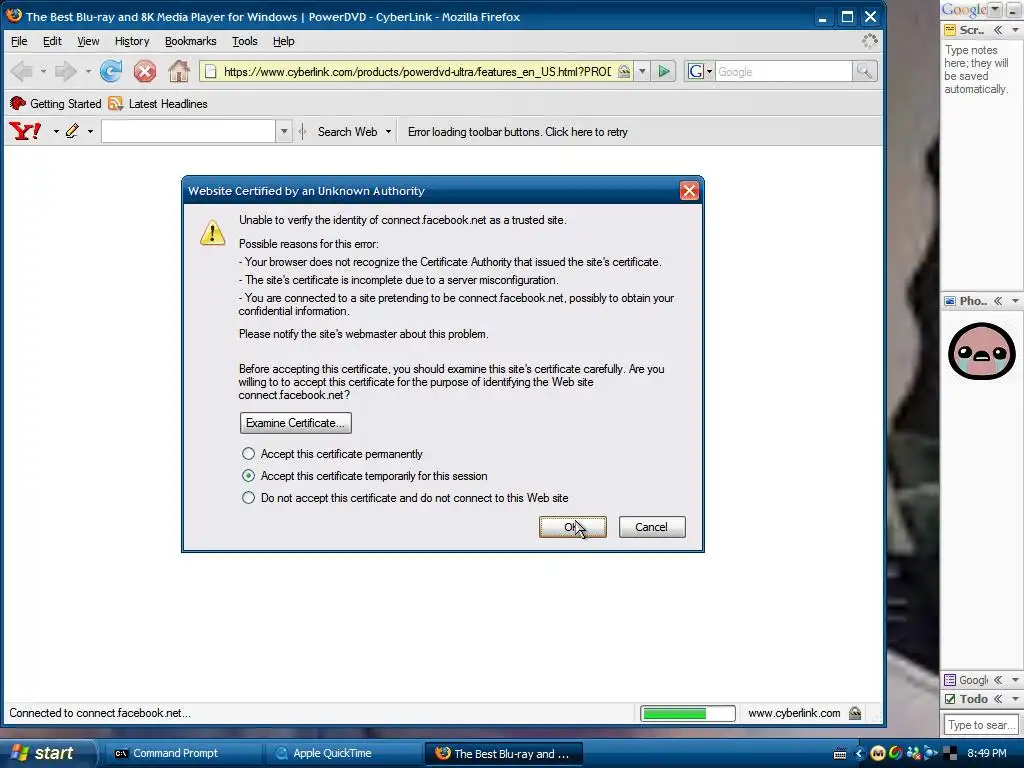Click the Todo gadget checkmark icon
This screenshot has height=768, width=1024.
[950, 699]
